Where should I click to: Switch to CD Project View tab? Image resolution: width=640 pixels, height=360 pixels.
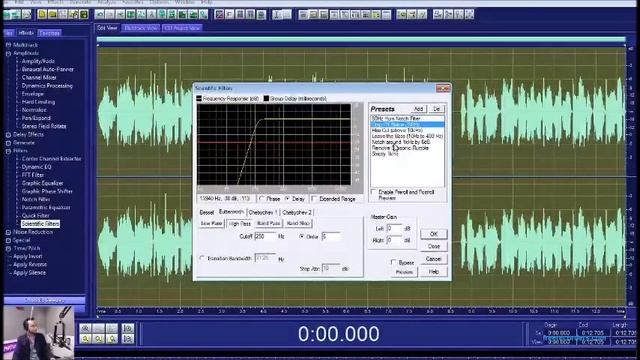tap(182, 28)
